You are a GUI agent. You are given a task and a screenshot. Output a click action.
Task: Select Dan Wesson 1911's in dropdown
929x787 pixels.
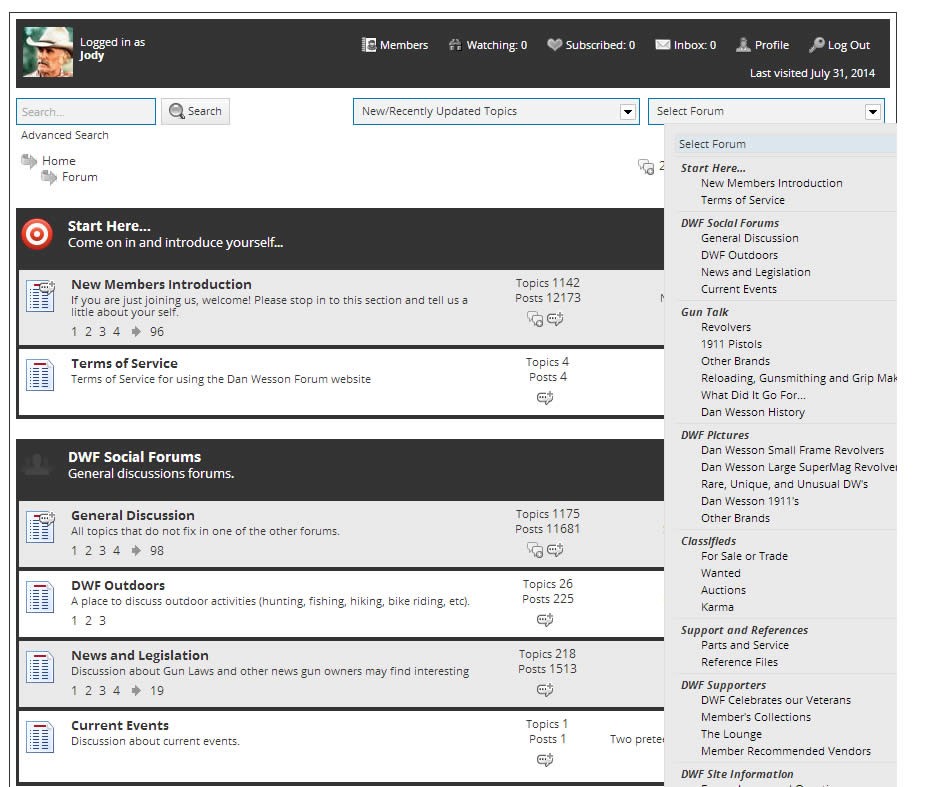click(x=750, y=501)
